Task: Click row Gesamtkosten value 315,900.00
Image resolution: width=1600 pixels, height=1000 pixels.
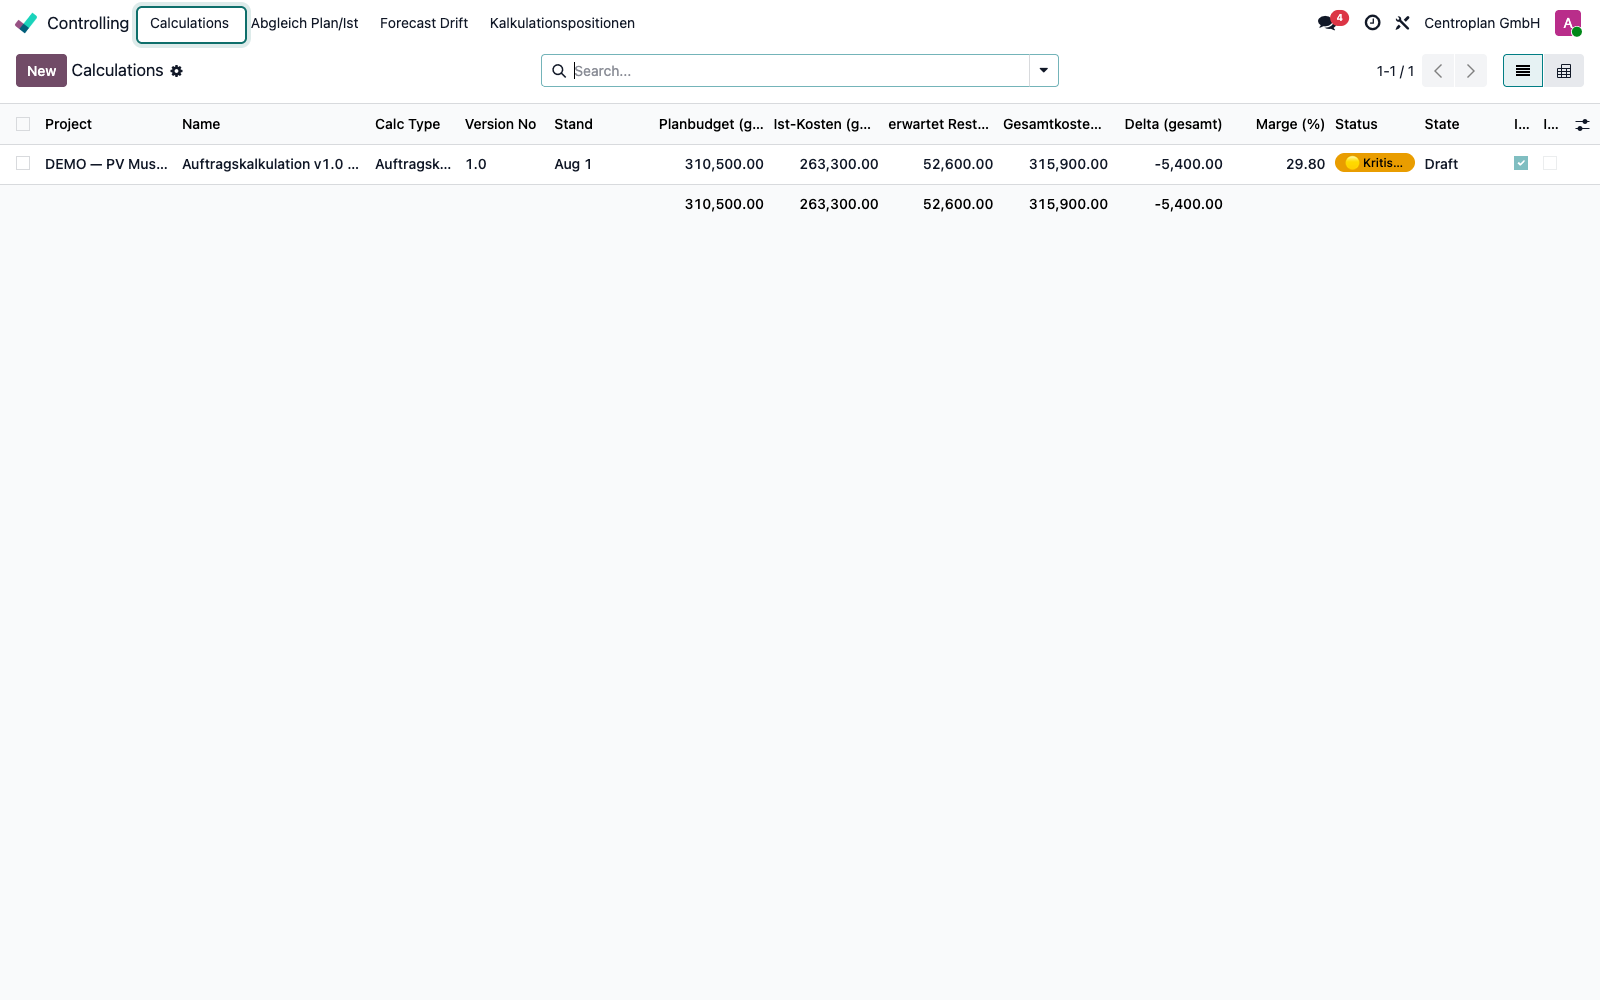Action: point(1068,164)
